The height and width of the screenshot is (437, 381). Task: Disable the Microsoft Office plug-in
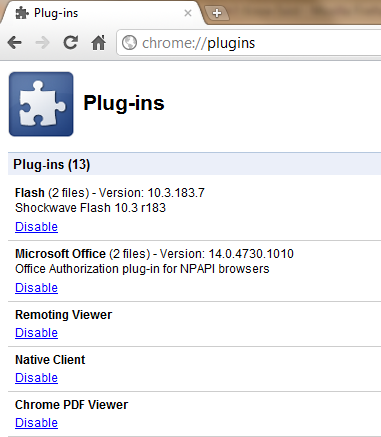[36, 288]
